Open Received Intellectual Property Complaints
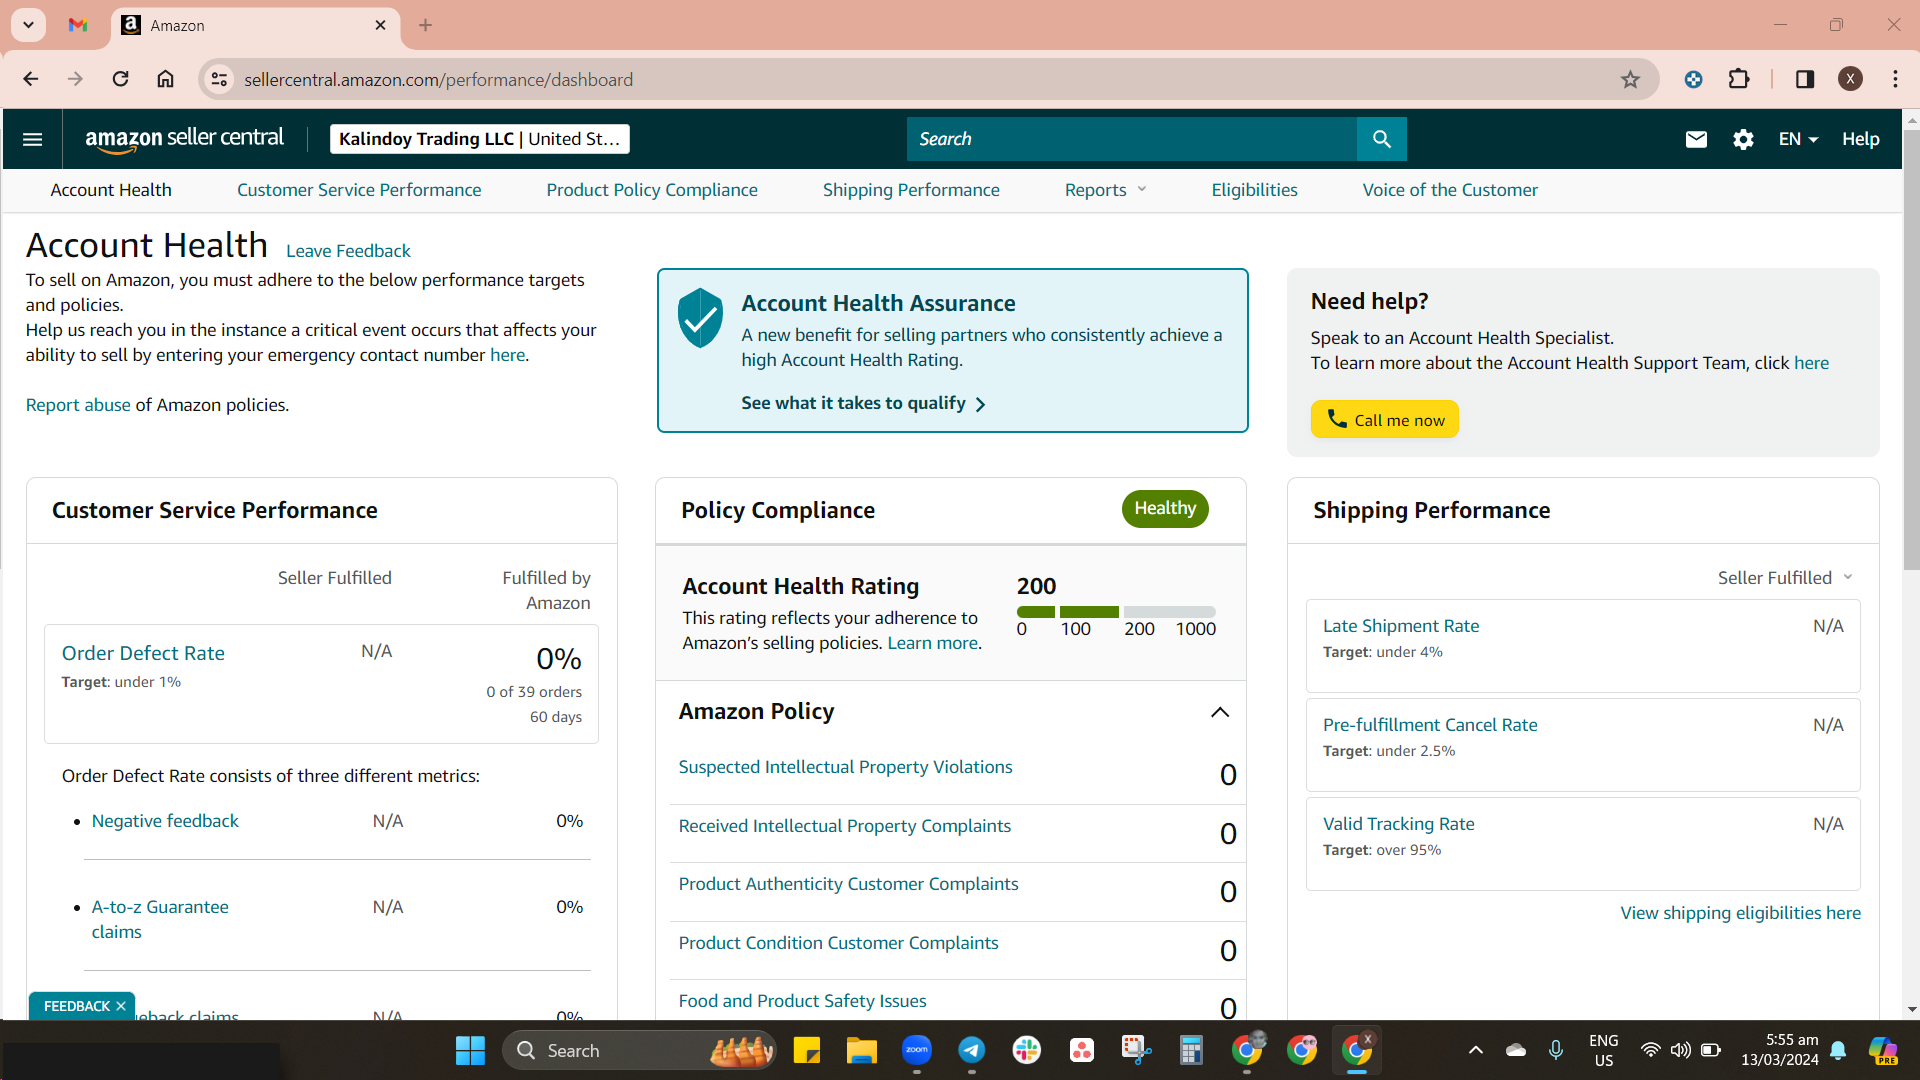The height and width of the screenshot is (1080, 1920). pos(844,826)
